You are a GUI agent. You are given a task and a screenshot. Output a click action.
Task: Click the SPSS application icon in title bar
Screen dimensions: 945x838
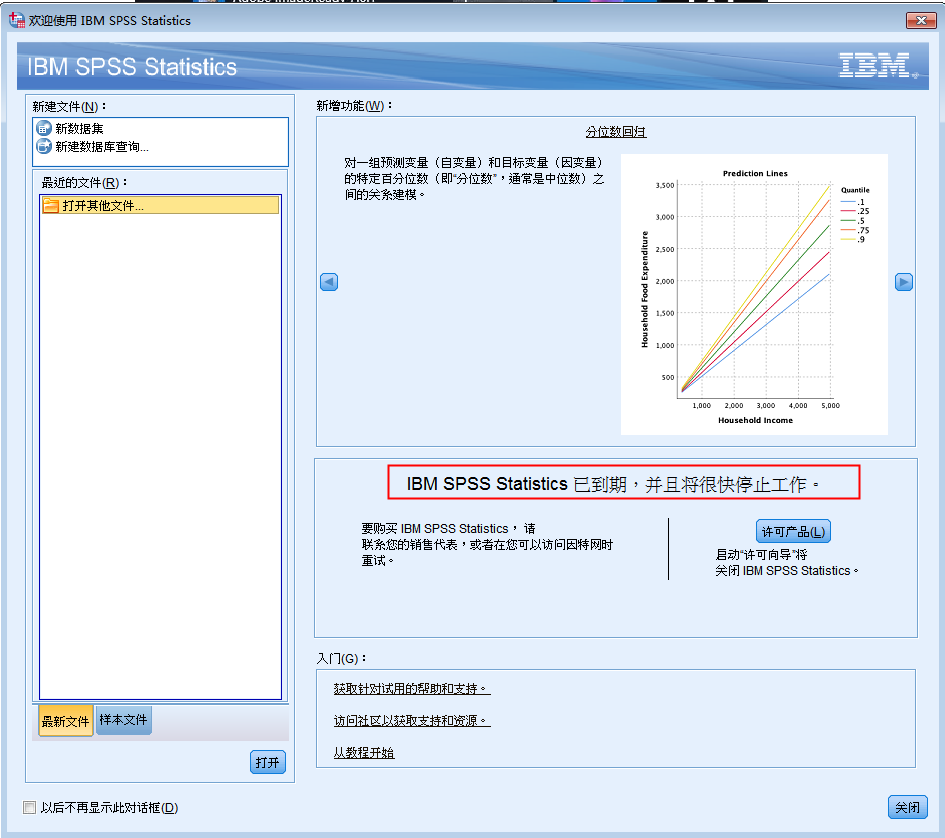(x=16, y=19)
